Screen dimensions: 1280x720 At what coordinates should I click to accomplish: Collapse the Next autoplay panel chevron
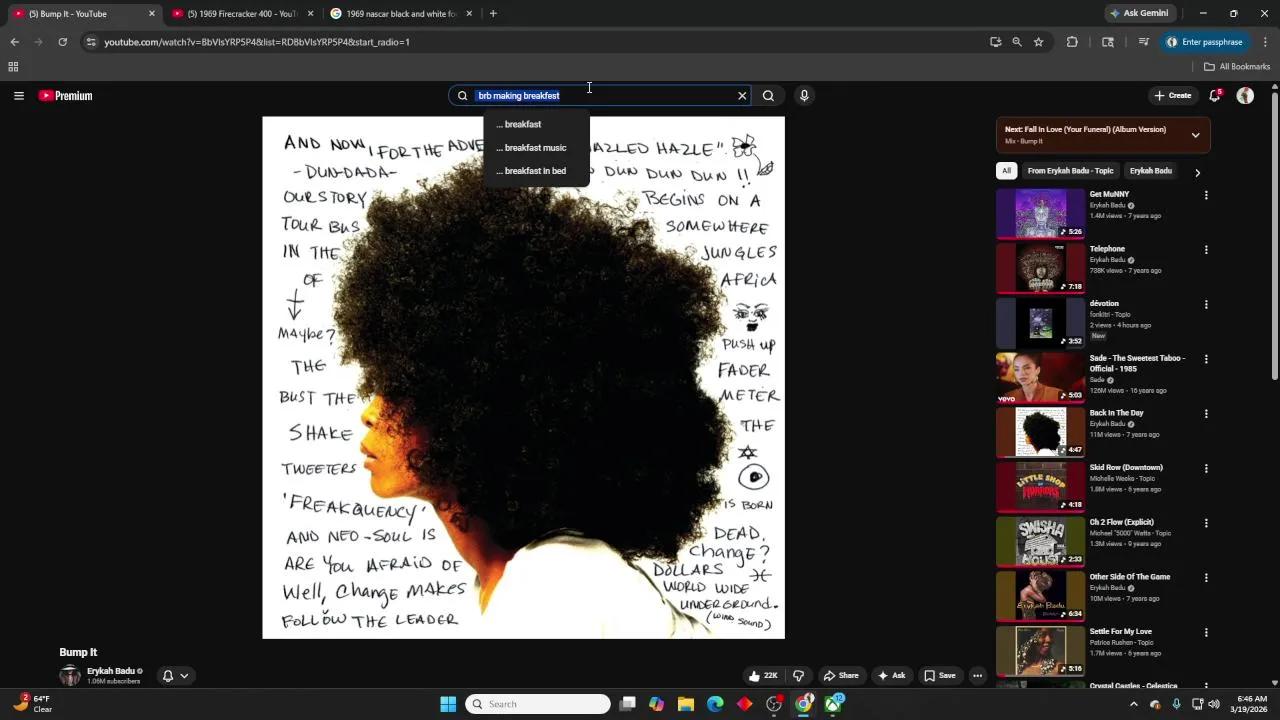(x=1195, y=134)
